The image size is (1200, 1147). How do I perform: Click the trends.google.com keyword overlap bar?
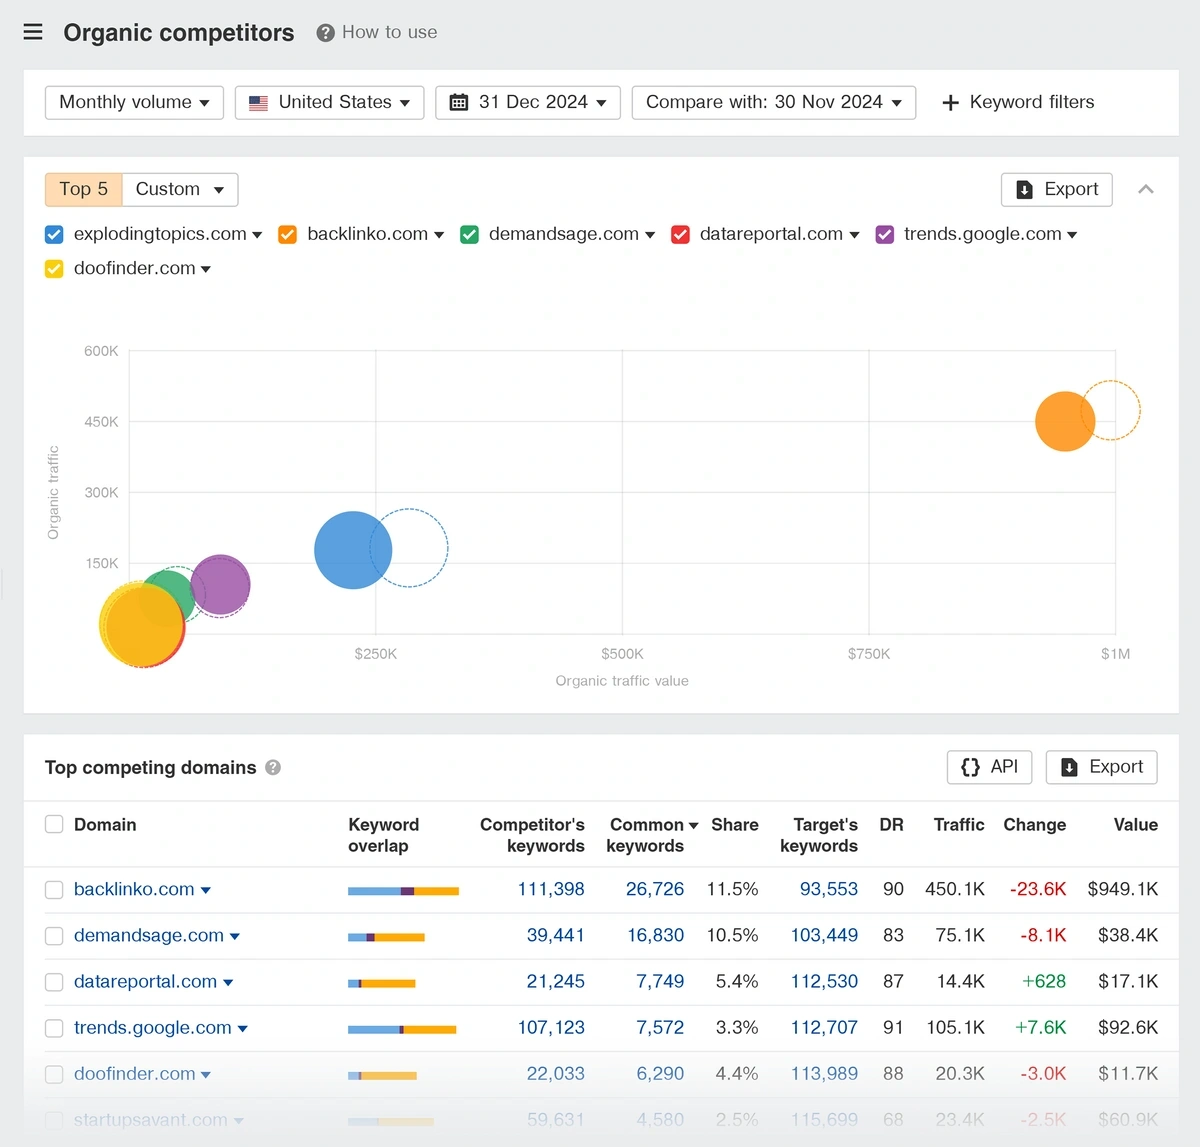[402, 1029]
